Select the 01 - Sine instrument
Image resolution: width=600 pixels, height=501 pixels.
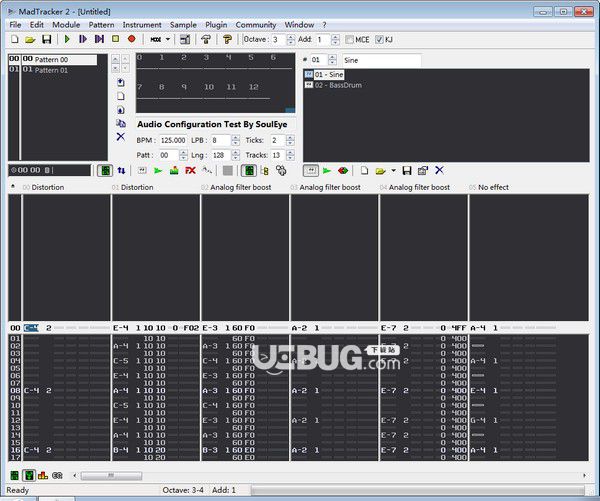(x=324, y=74)
